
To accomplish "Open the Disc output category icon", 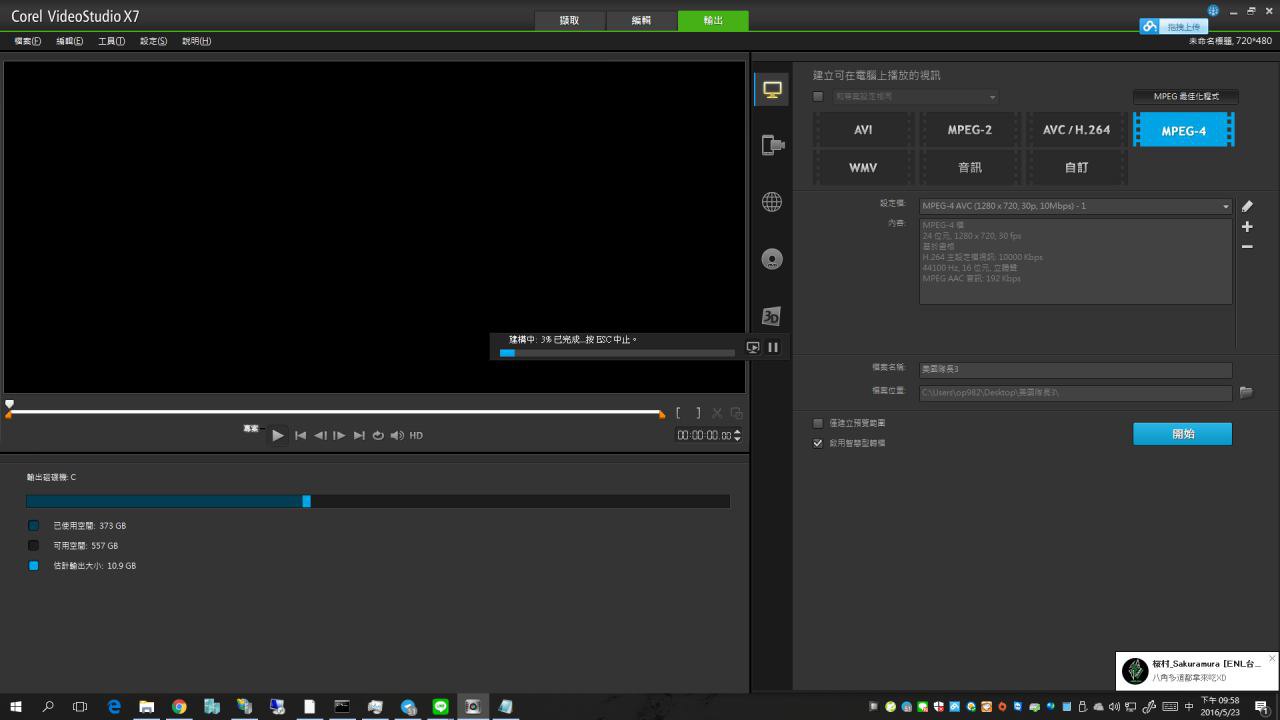I will (x=772, y=259).
